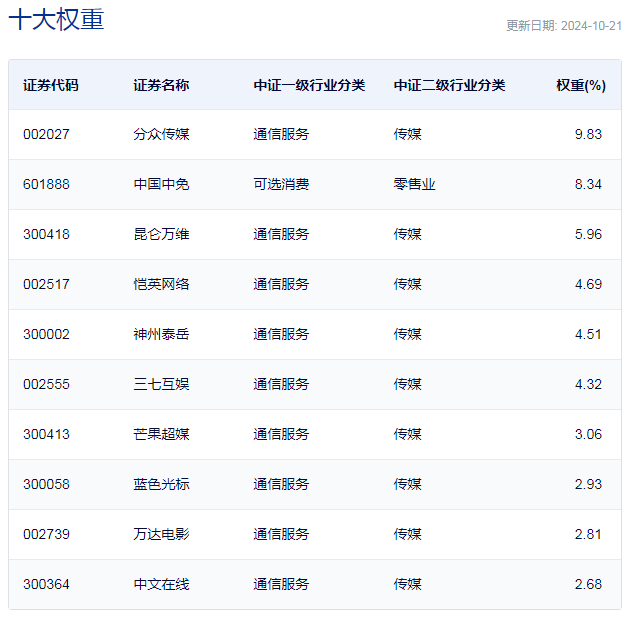629x617 pixels.
Task: Select stock code 601888
Action: [x=47, y=184]
